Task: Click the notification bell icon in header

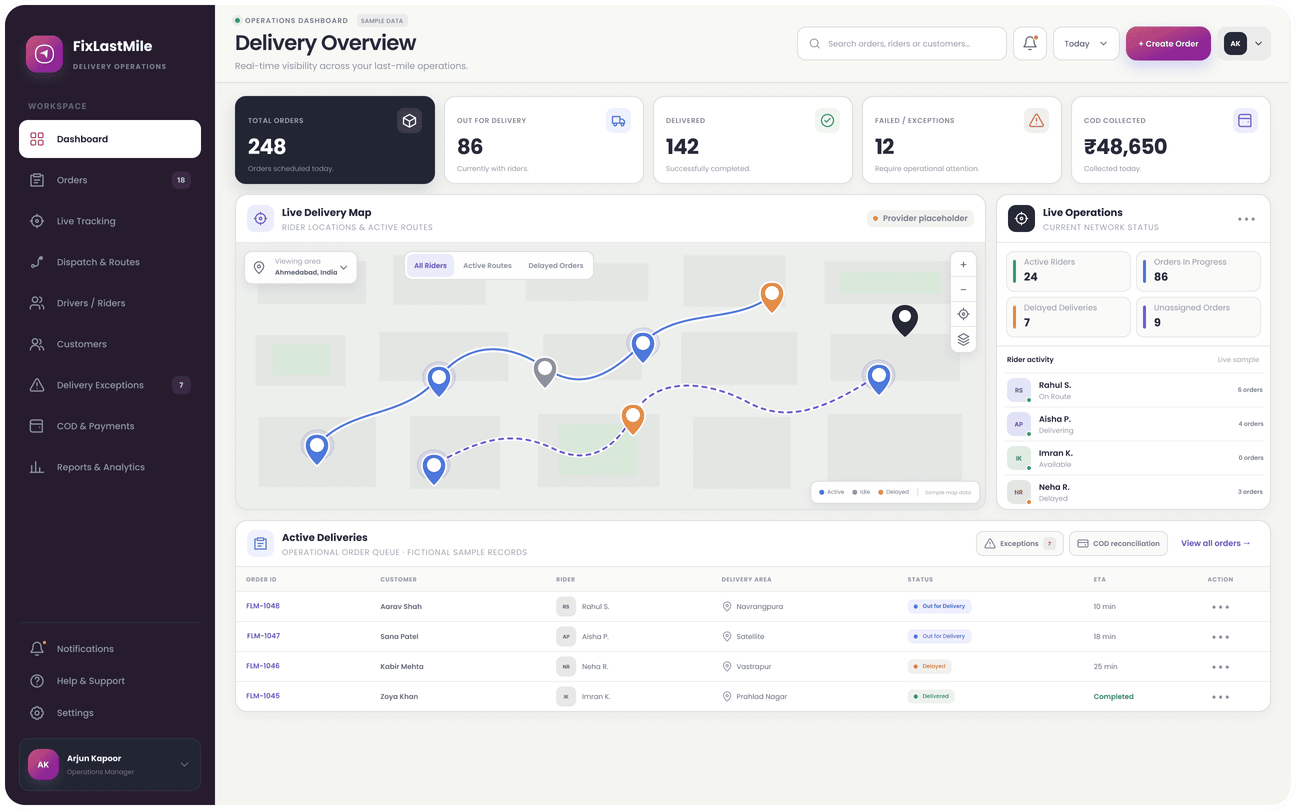Action: coord(1030,44)
